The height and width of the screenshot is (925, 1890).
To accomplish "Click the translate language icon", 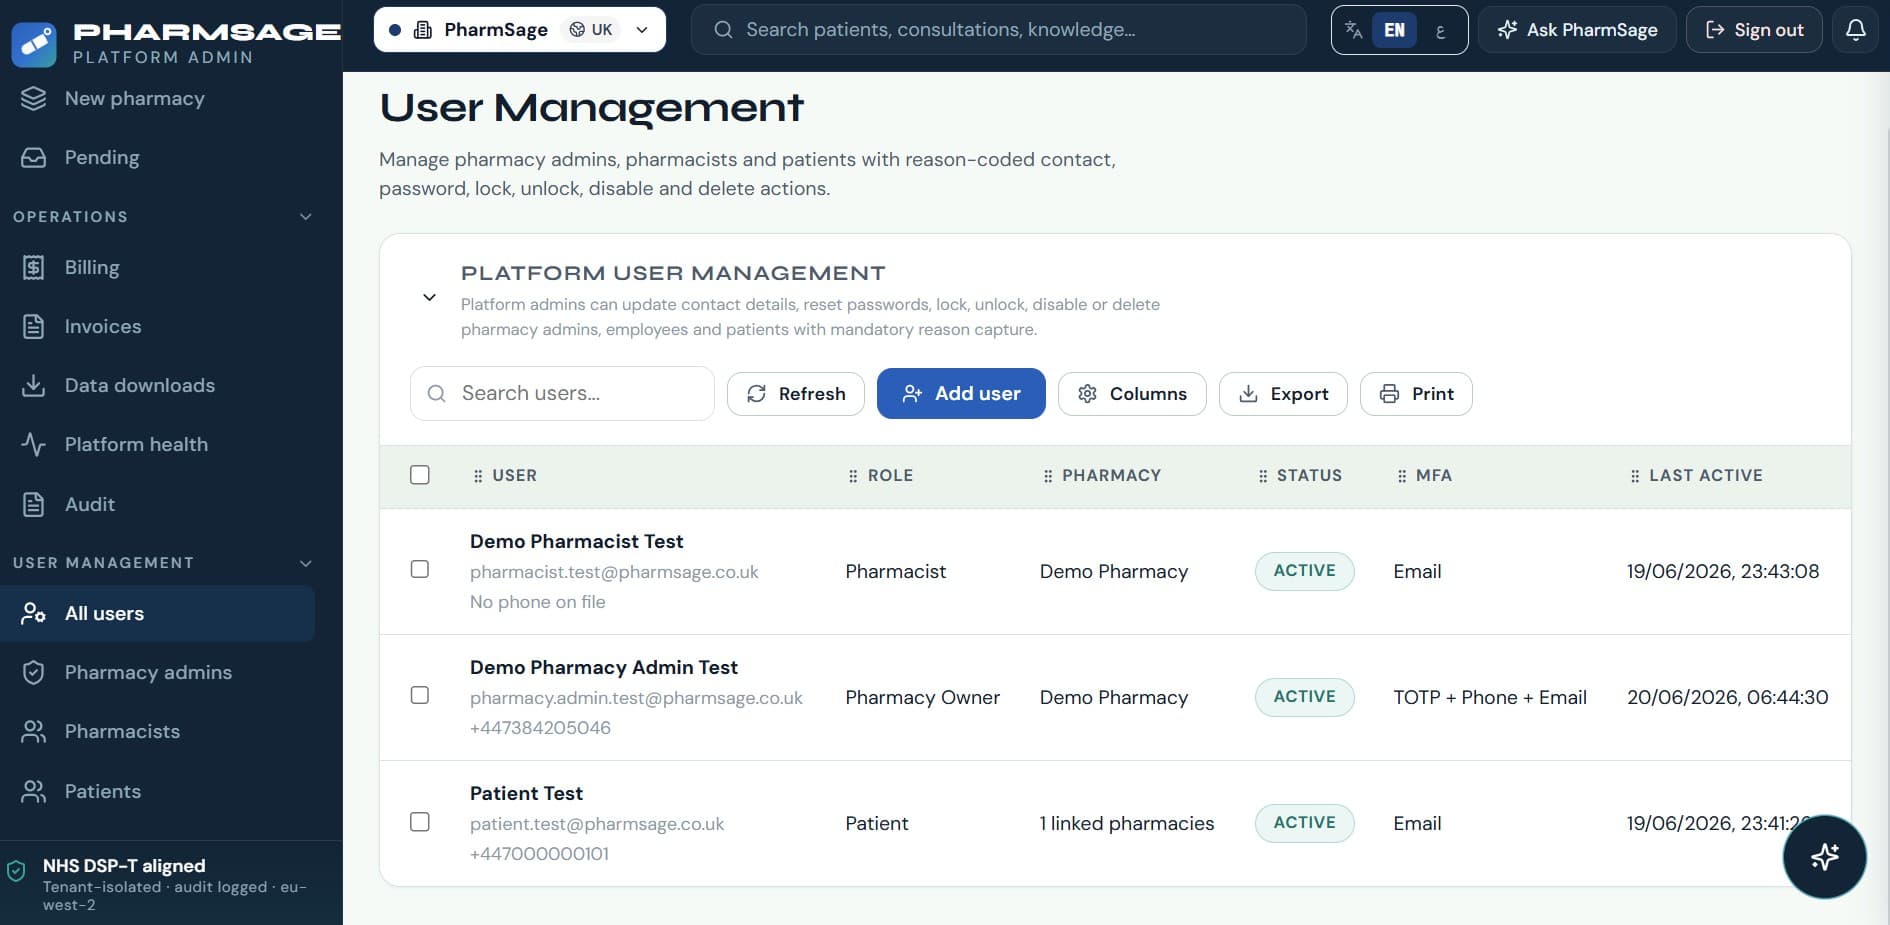I will (x=1353, y=30).
